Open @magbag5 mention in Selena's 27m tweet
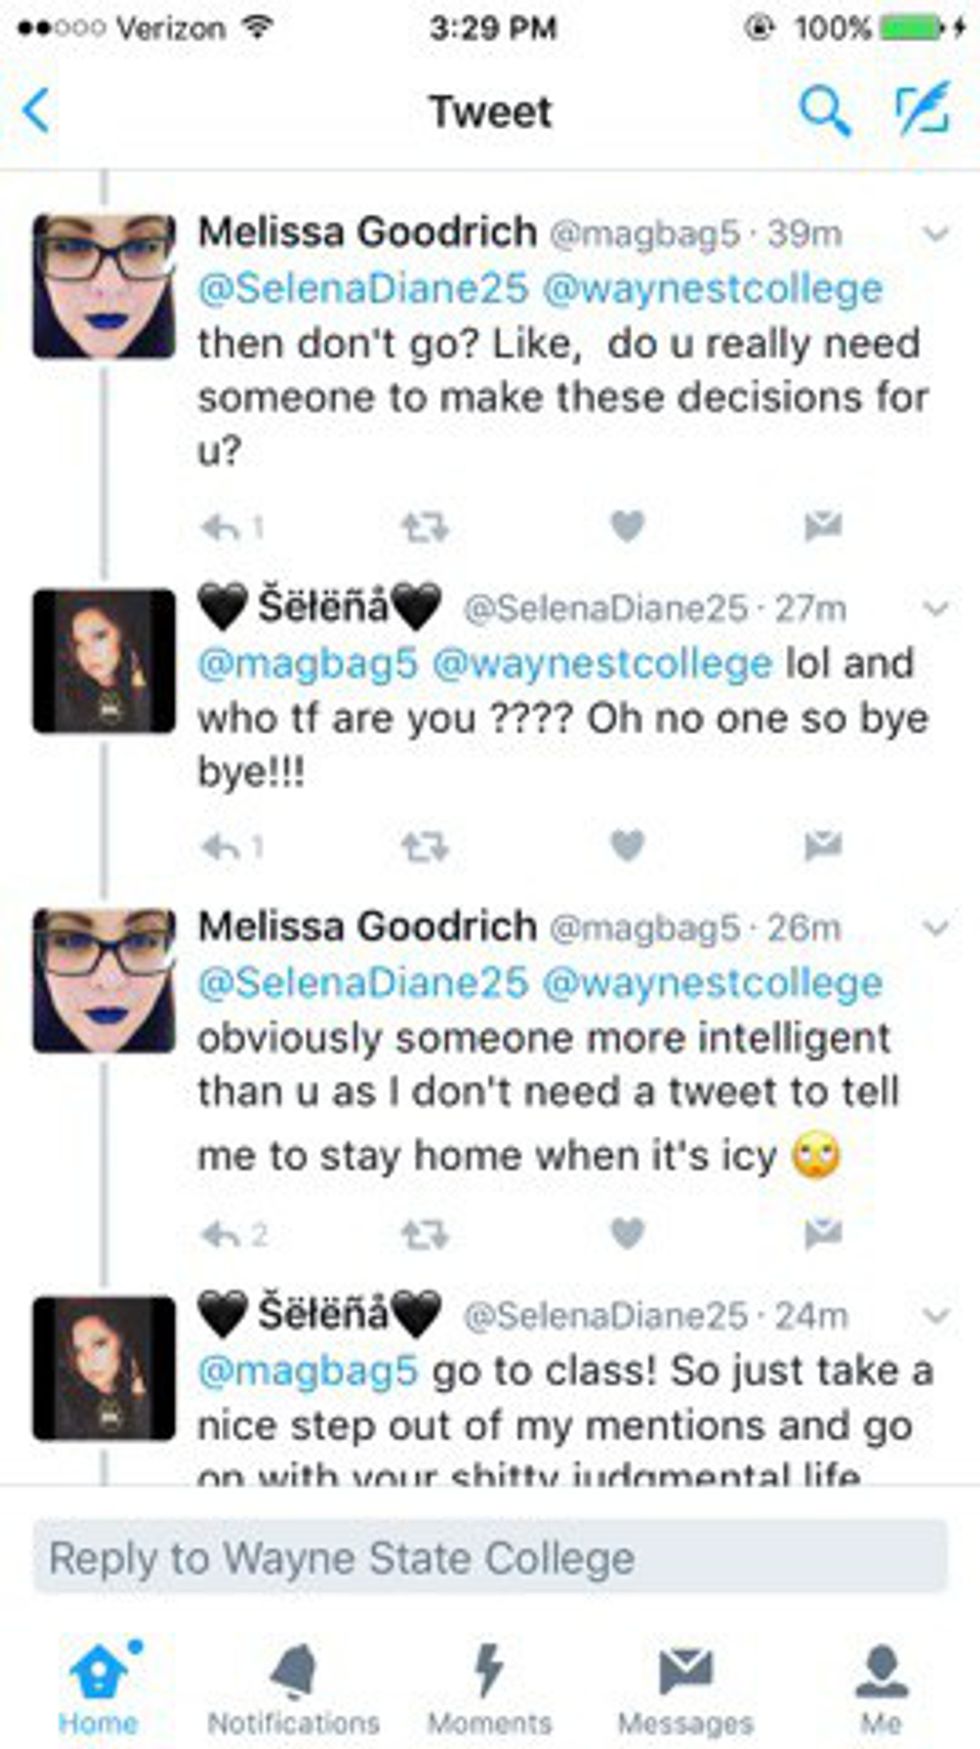The width and height of the screenshot is (980, 1749). pos(307,663)
